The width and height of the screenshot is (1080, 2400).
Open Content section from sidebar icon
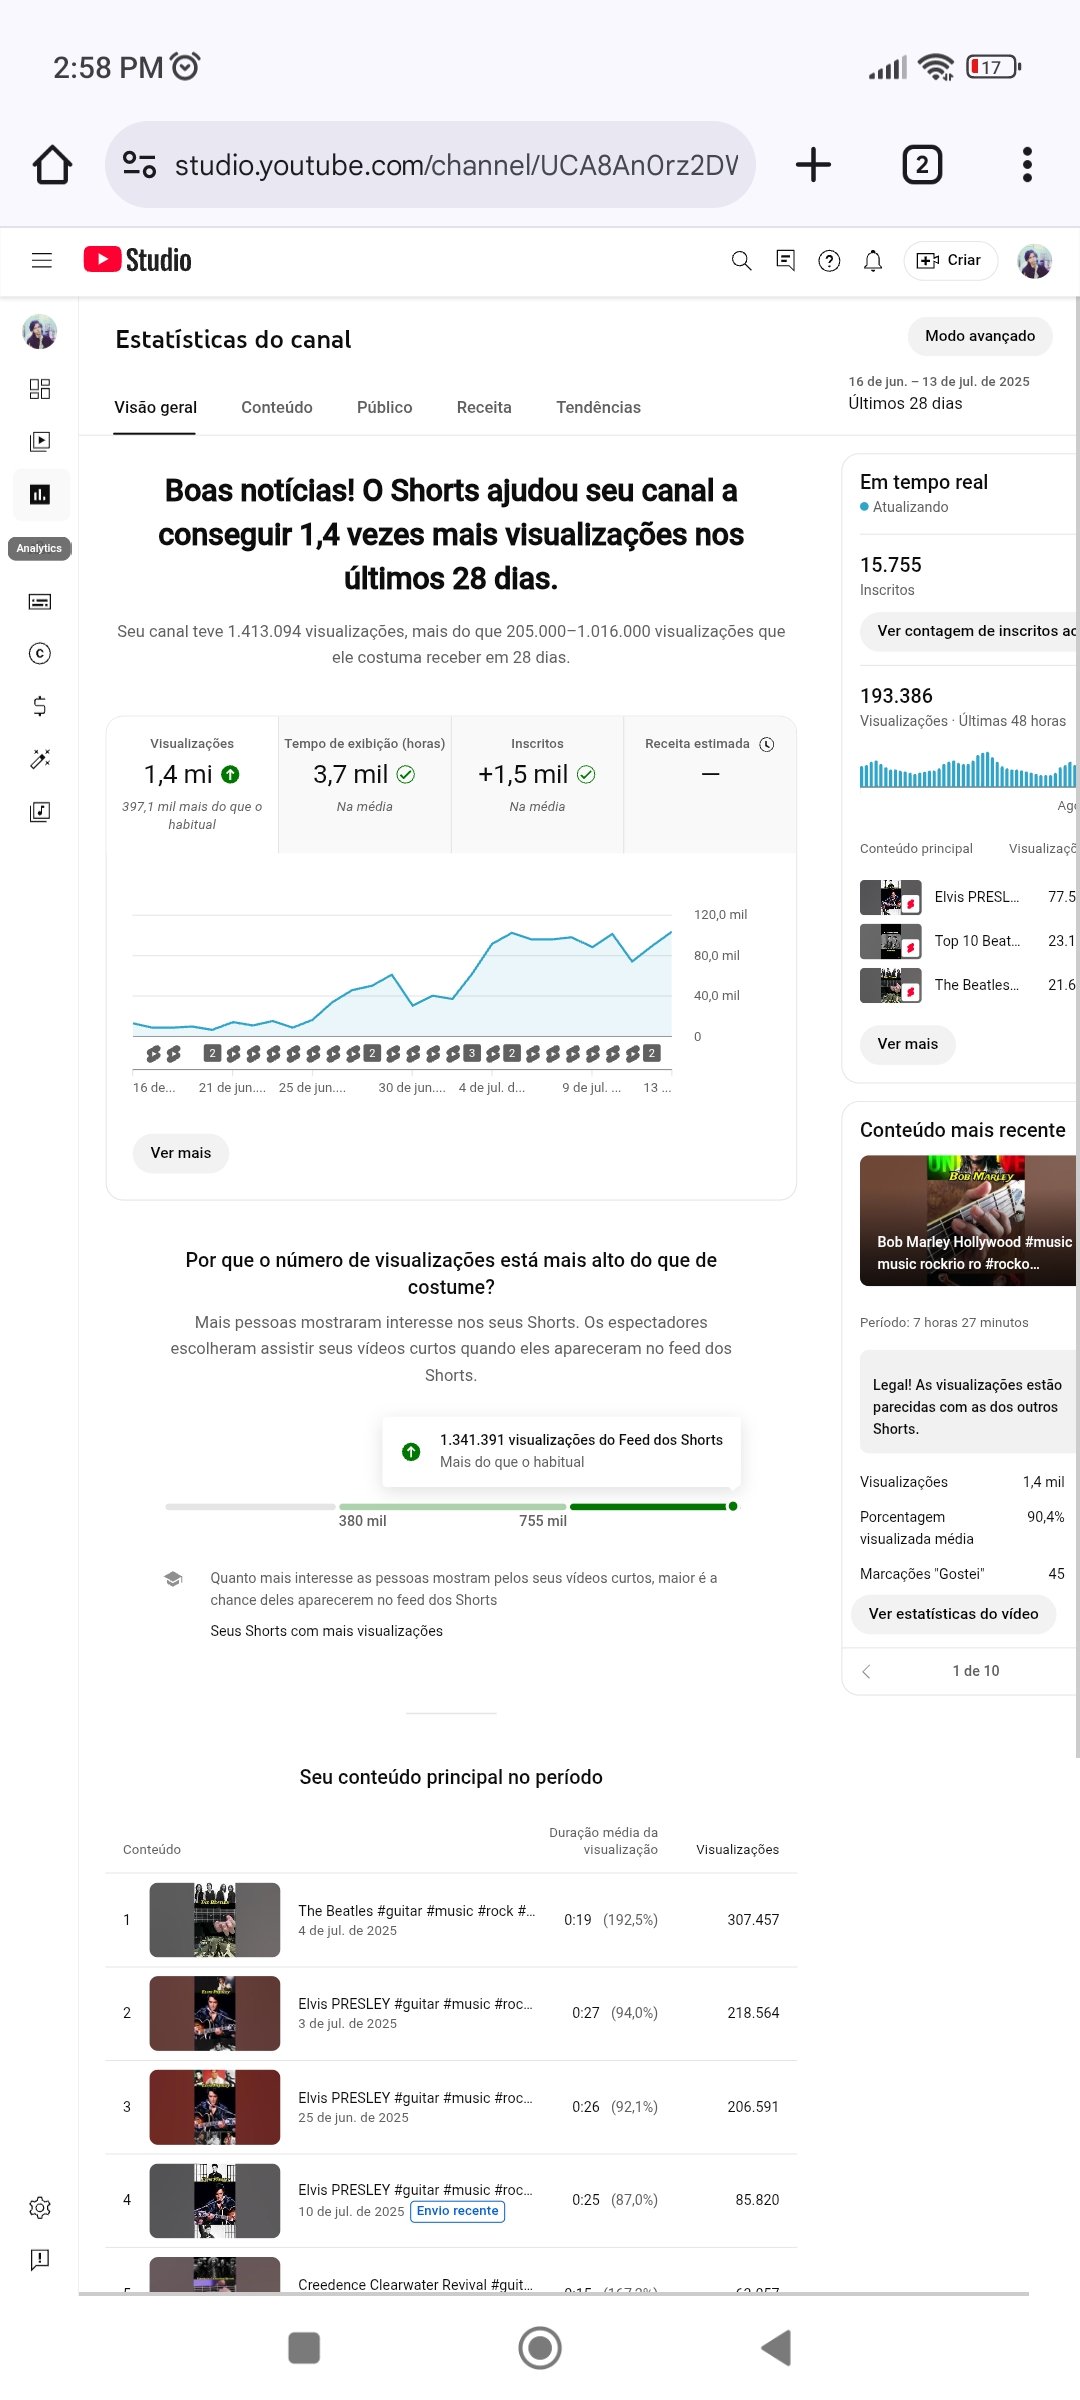(40, 441)
